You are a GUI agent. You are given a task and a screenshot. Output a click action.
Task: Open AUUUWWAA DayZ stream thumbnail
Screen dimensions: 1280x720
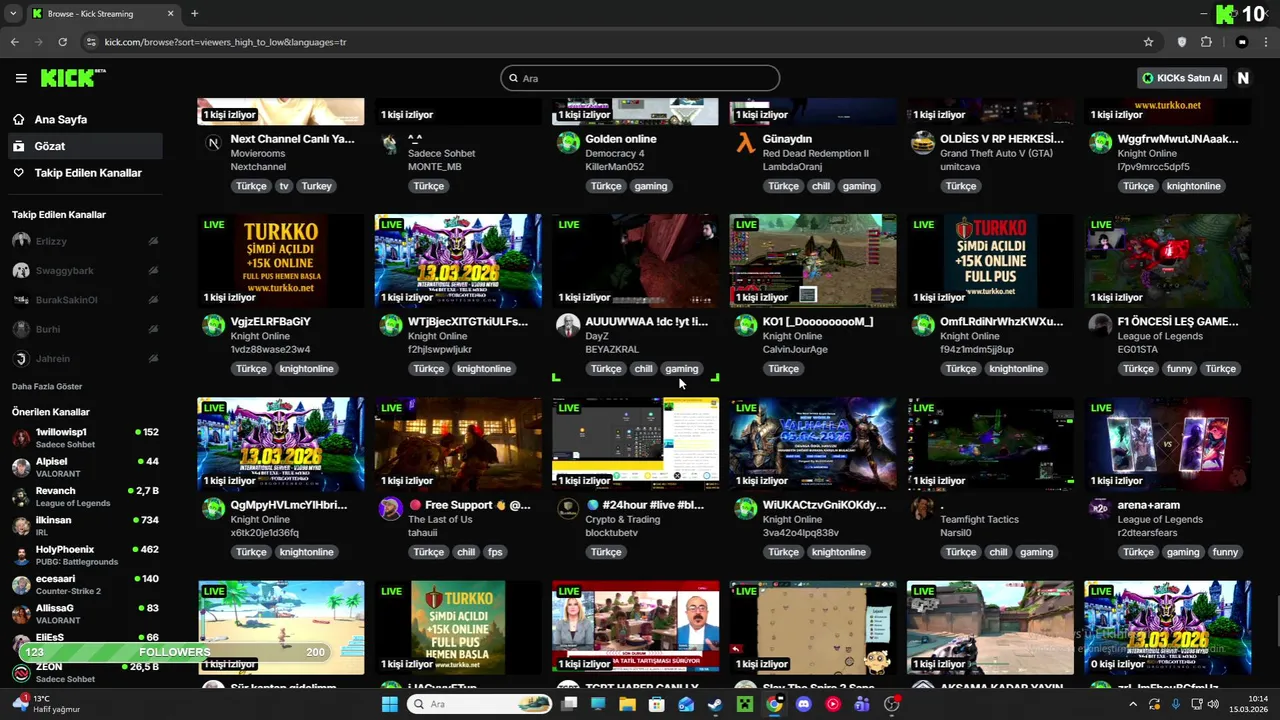tap(635, 260)
